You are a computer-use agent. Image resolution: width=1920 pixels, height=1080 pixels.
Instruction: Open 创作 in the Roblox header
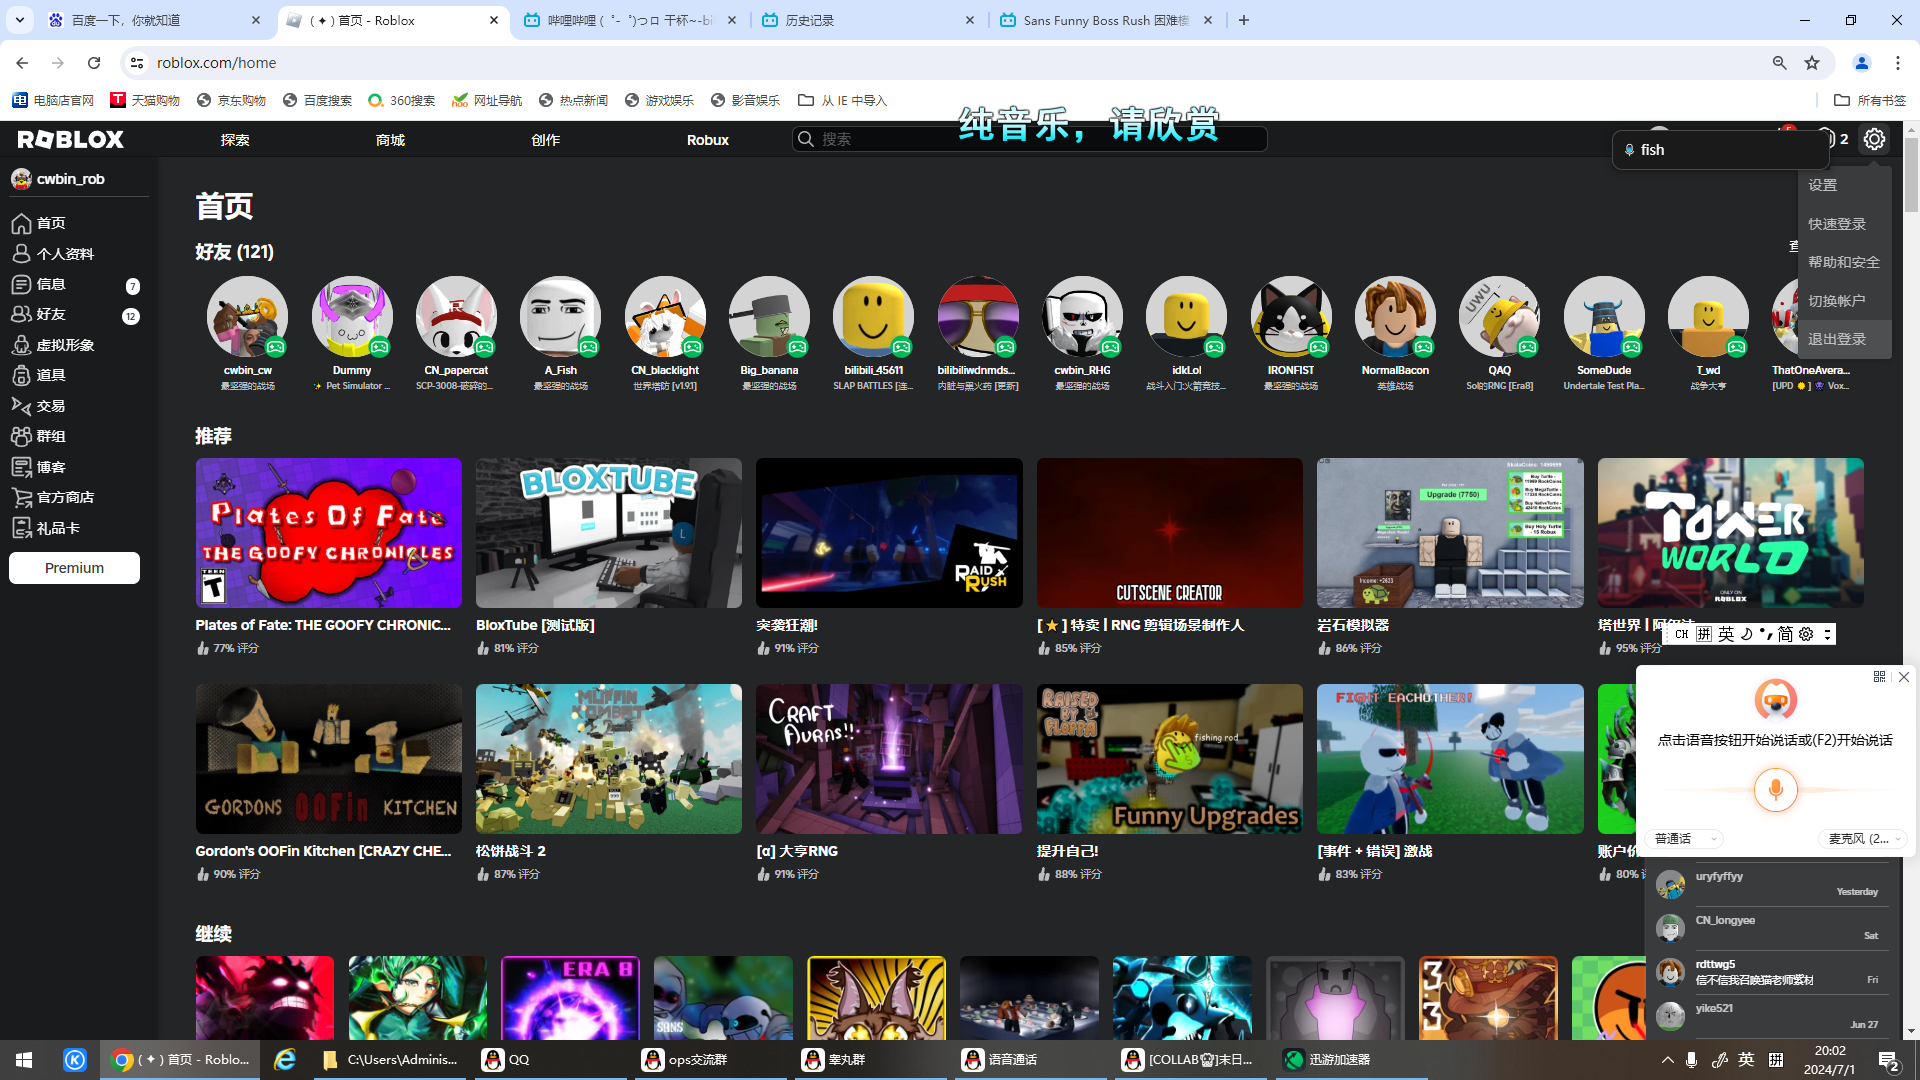(x=545, y=140)
